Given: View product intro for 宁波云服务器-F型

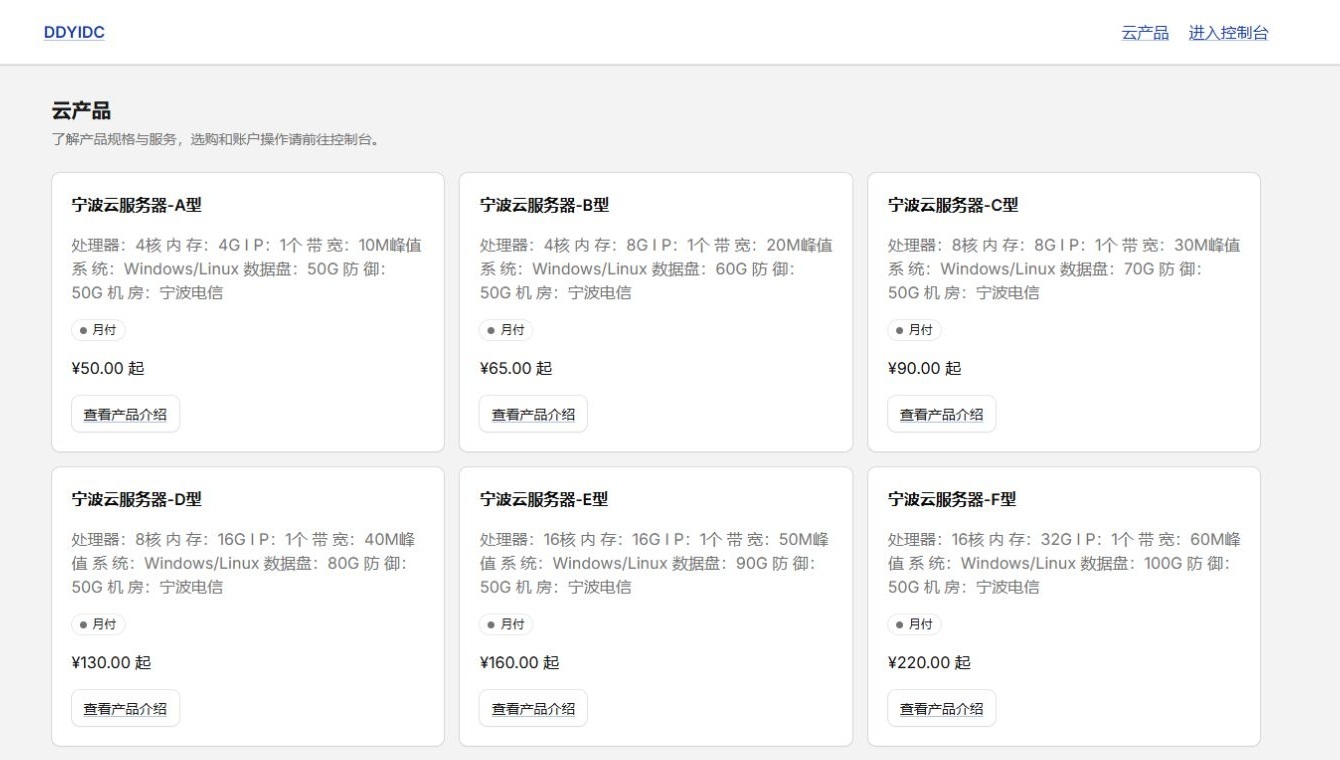Looking at the screenshot, I should coord(942,708).
